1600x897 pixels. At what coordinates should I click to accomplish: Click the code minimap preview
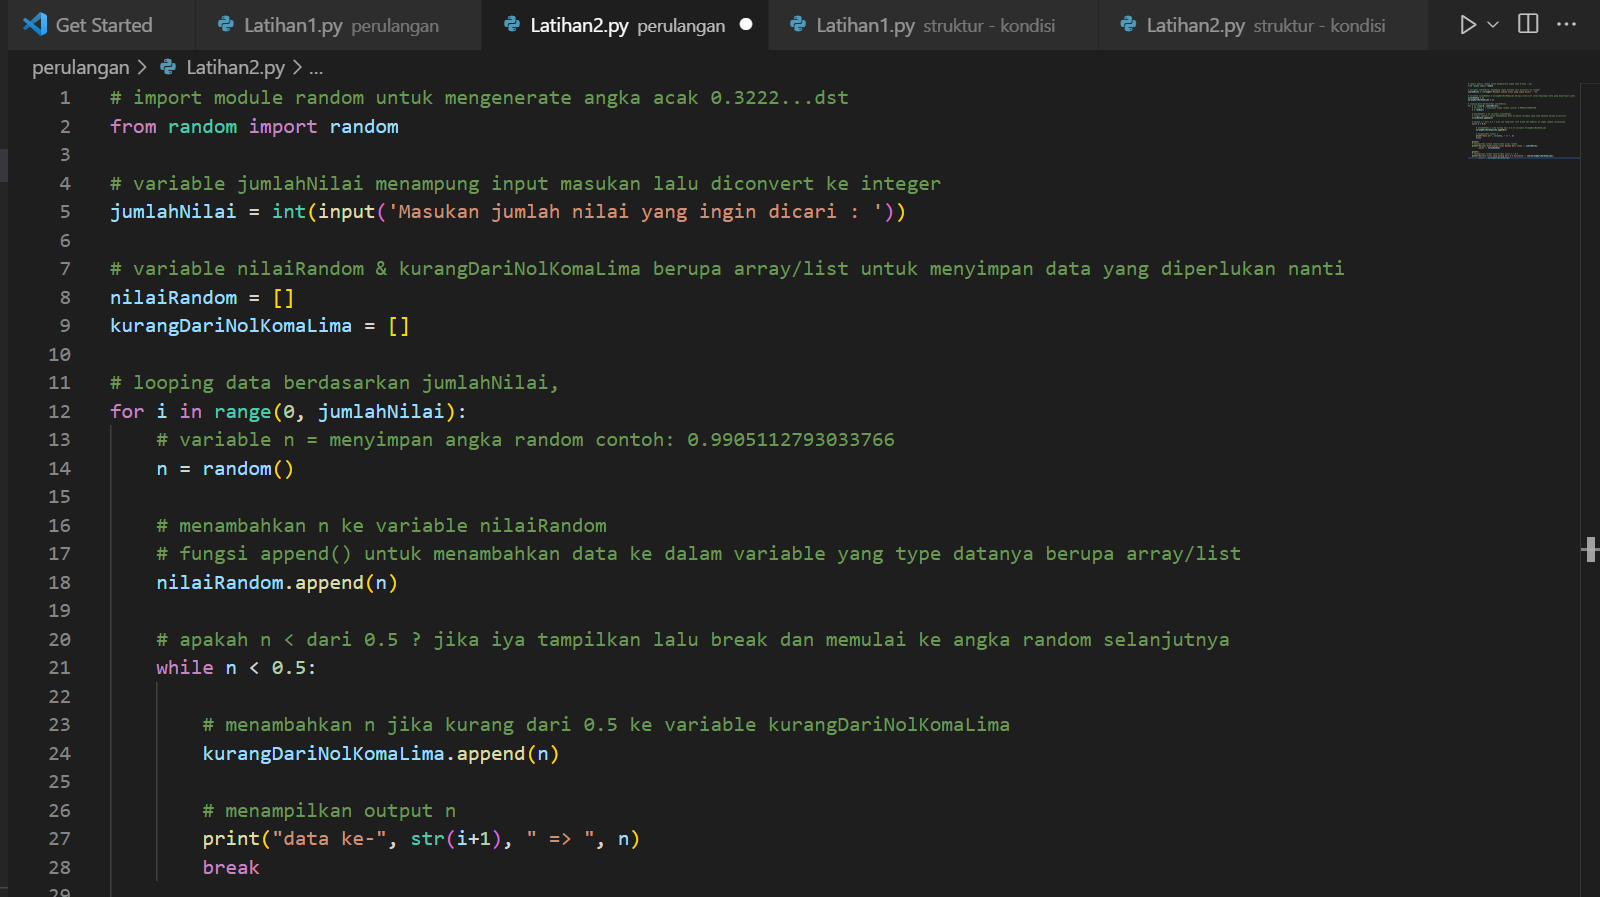pyautogui.click(x=1520, y=120)
